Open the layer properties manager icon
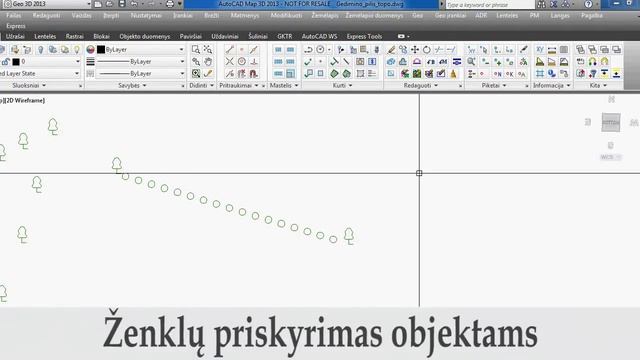Image resolution: width=640 pixels, height=360 pixels. [x=3, y=49]
